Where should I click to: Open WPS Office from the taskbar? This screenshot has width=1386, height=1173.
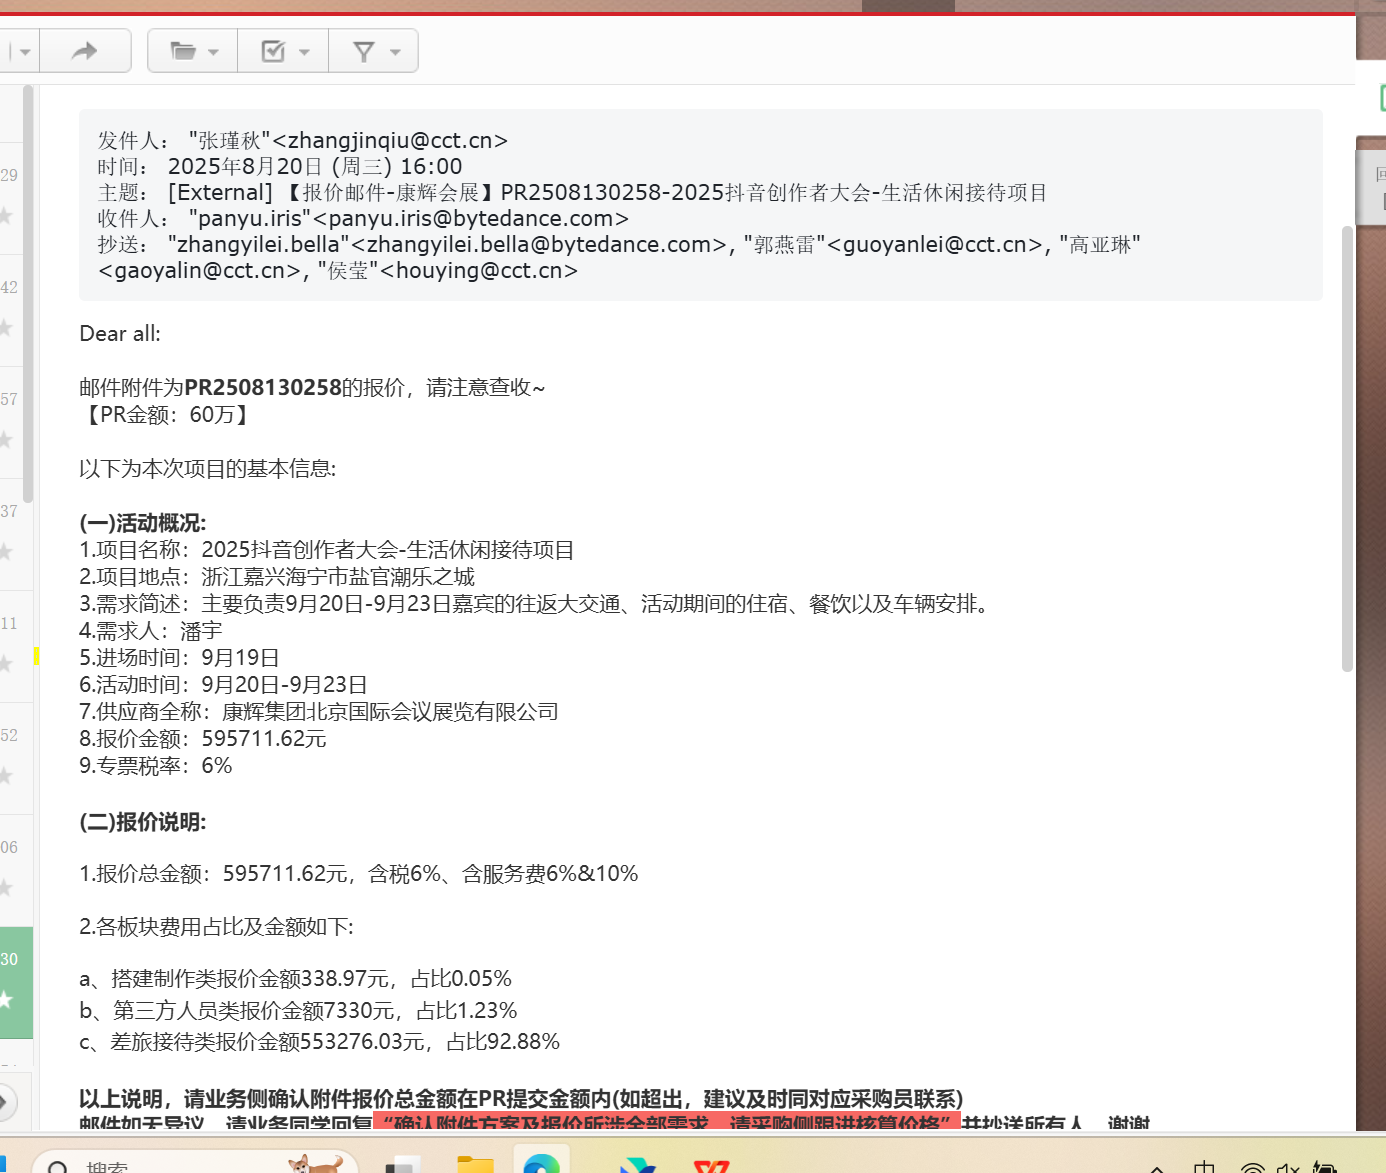pos(711,1166)
